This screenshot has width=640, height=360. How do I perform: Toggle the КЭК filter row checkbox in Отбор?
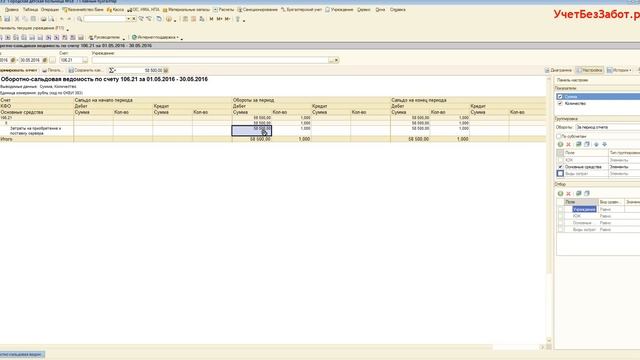click(x=561, y=216)
